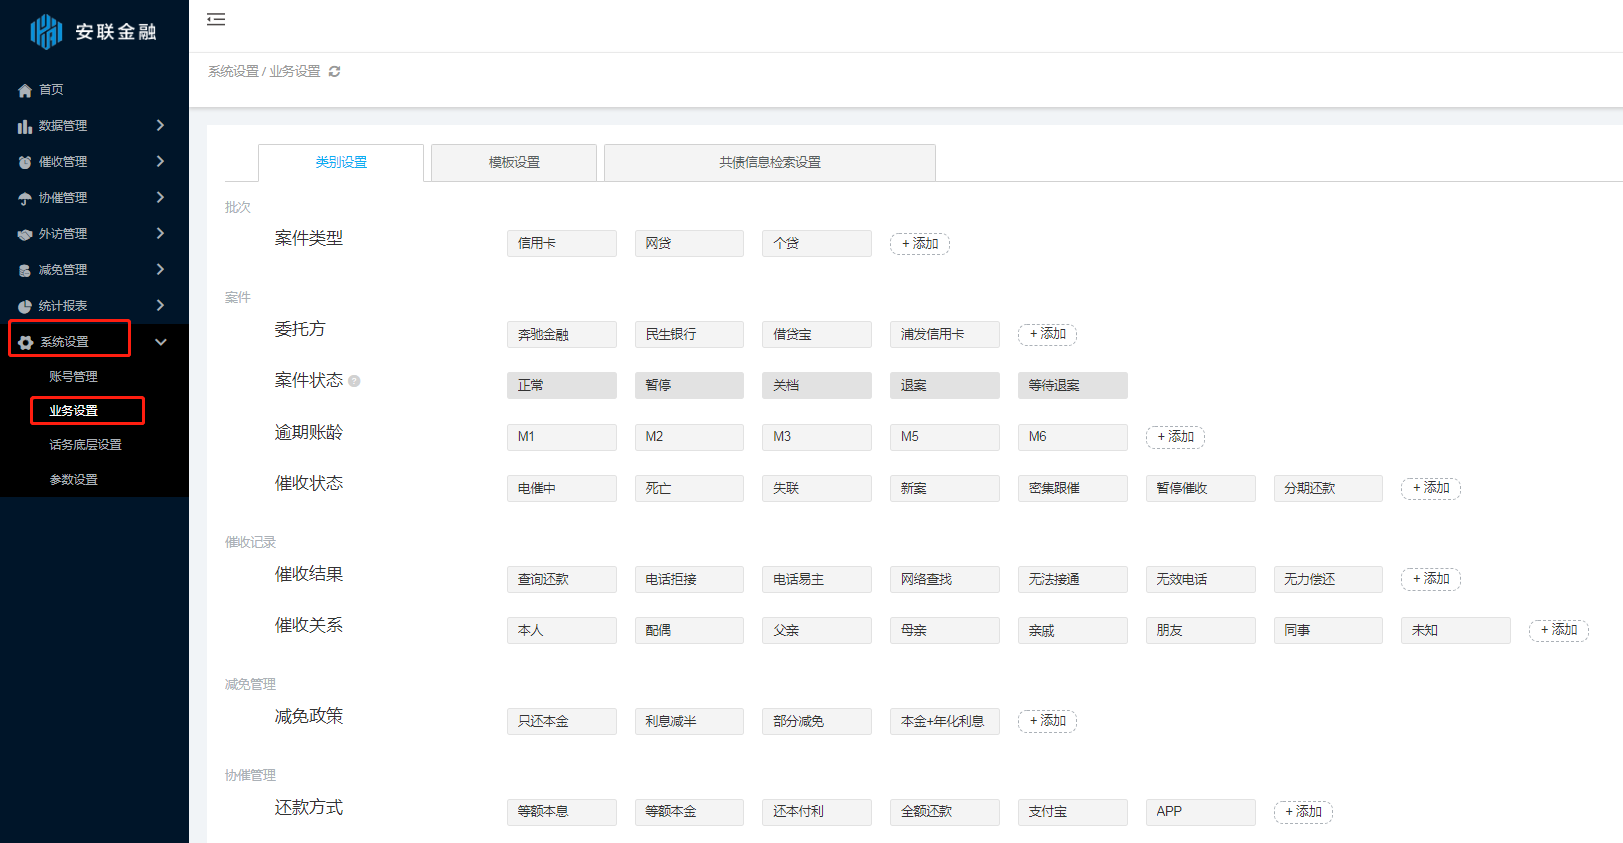
Task: Expand the 外访管理 menu arrow
Action: point(160,233)
